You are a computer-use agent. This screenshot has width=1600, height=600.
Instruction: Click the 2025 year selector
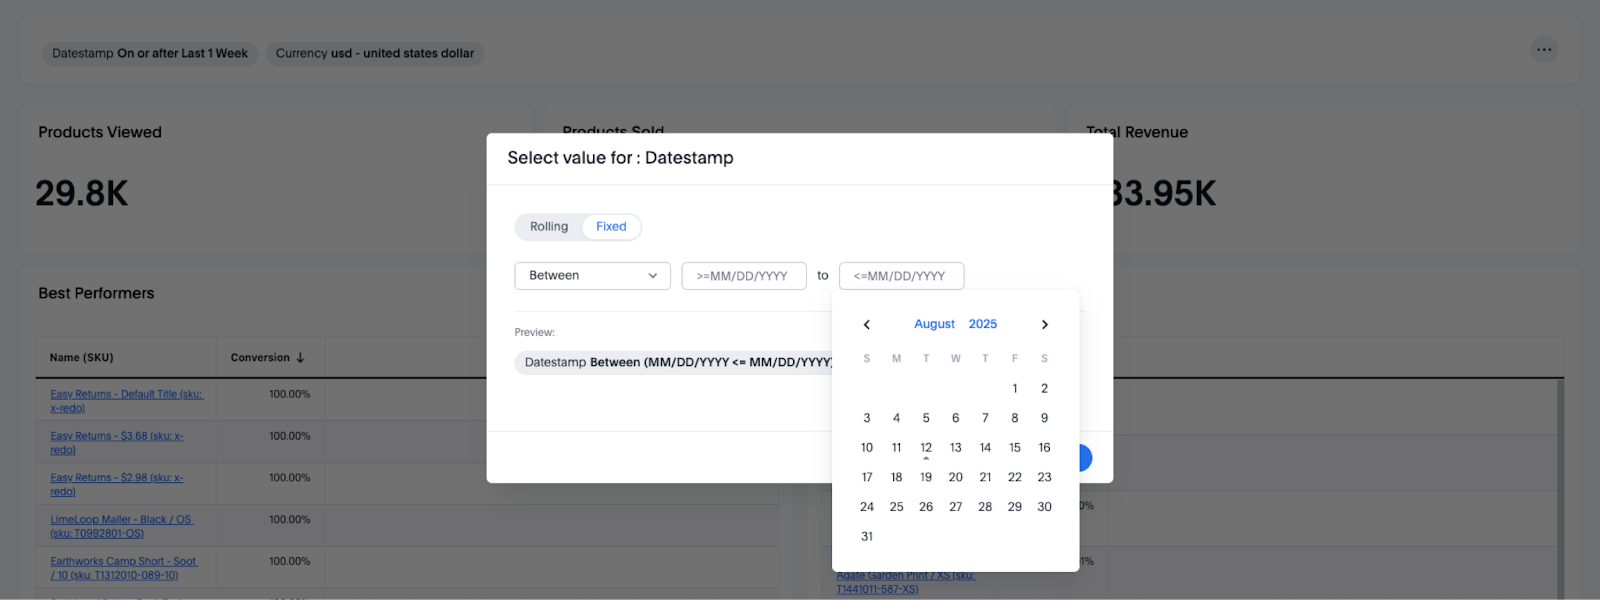pos(982,324)
